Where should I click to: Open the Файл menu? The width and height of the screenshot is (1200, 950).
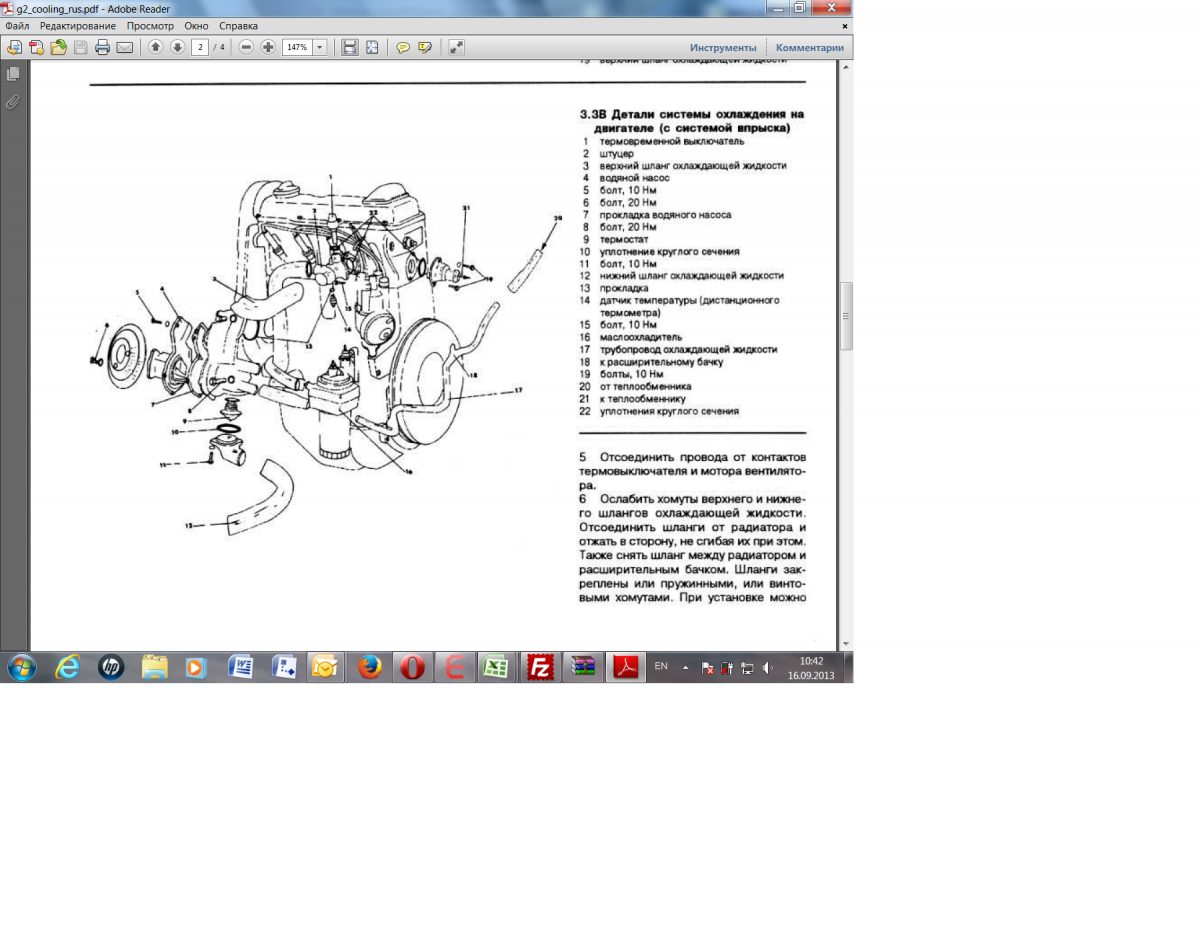coord(17,26)
